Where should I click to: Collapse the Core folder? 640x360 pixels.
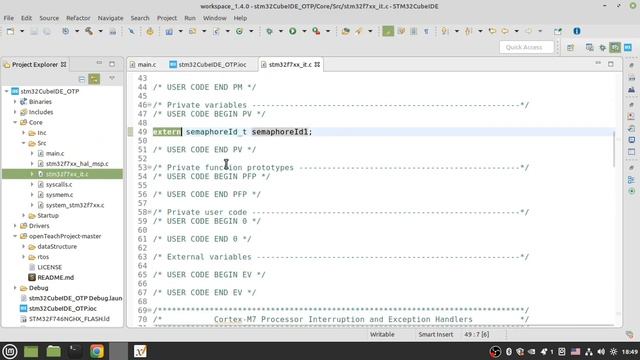coord(15,122)
